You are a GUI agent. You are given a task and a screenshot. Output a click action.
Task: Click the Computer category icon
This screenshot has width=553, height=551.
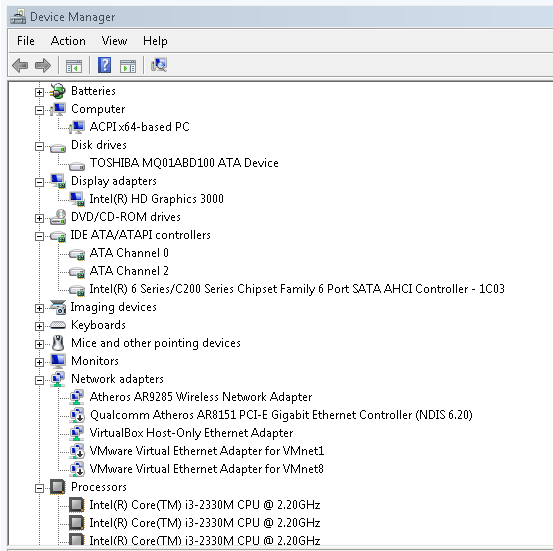click(57, 109)
